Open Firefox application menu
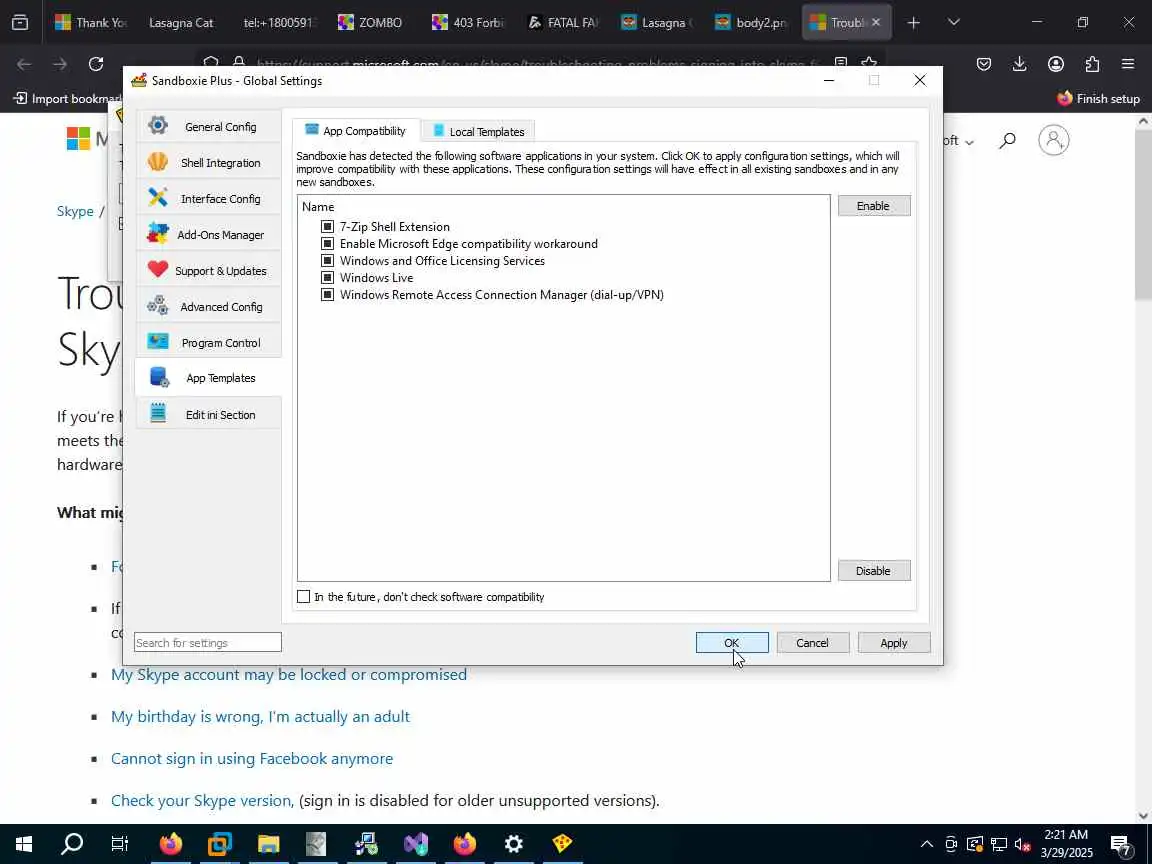The width and height of the screenshot is (1152, 864). pos(1128,64)
